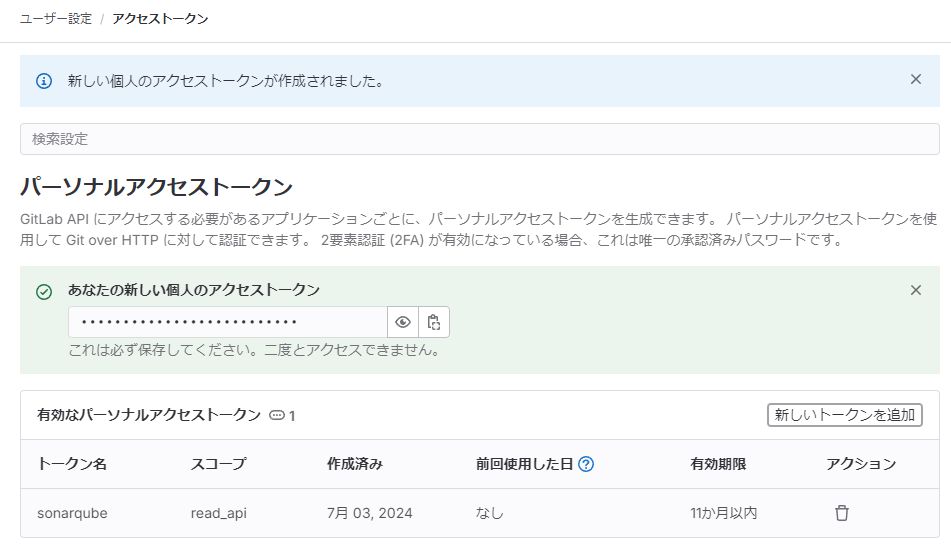
Task: Click the 前回使用した日 column header text
Action: (524, 464)
